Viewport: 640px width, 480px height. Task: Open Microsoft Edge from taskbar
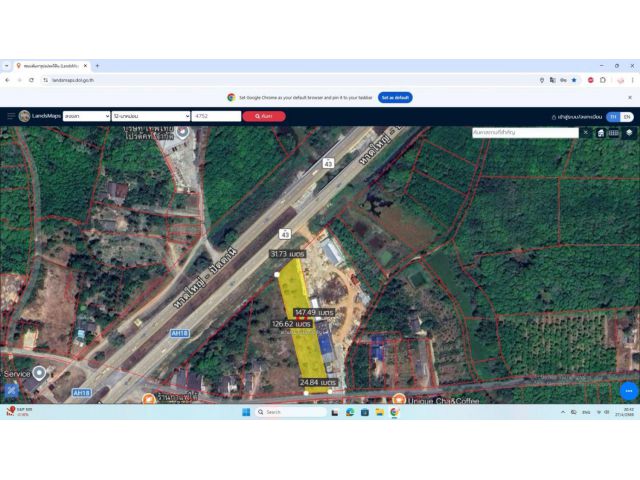[350, 412]
